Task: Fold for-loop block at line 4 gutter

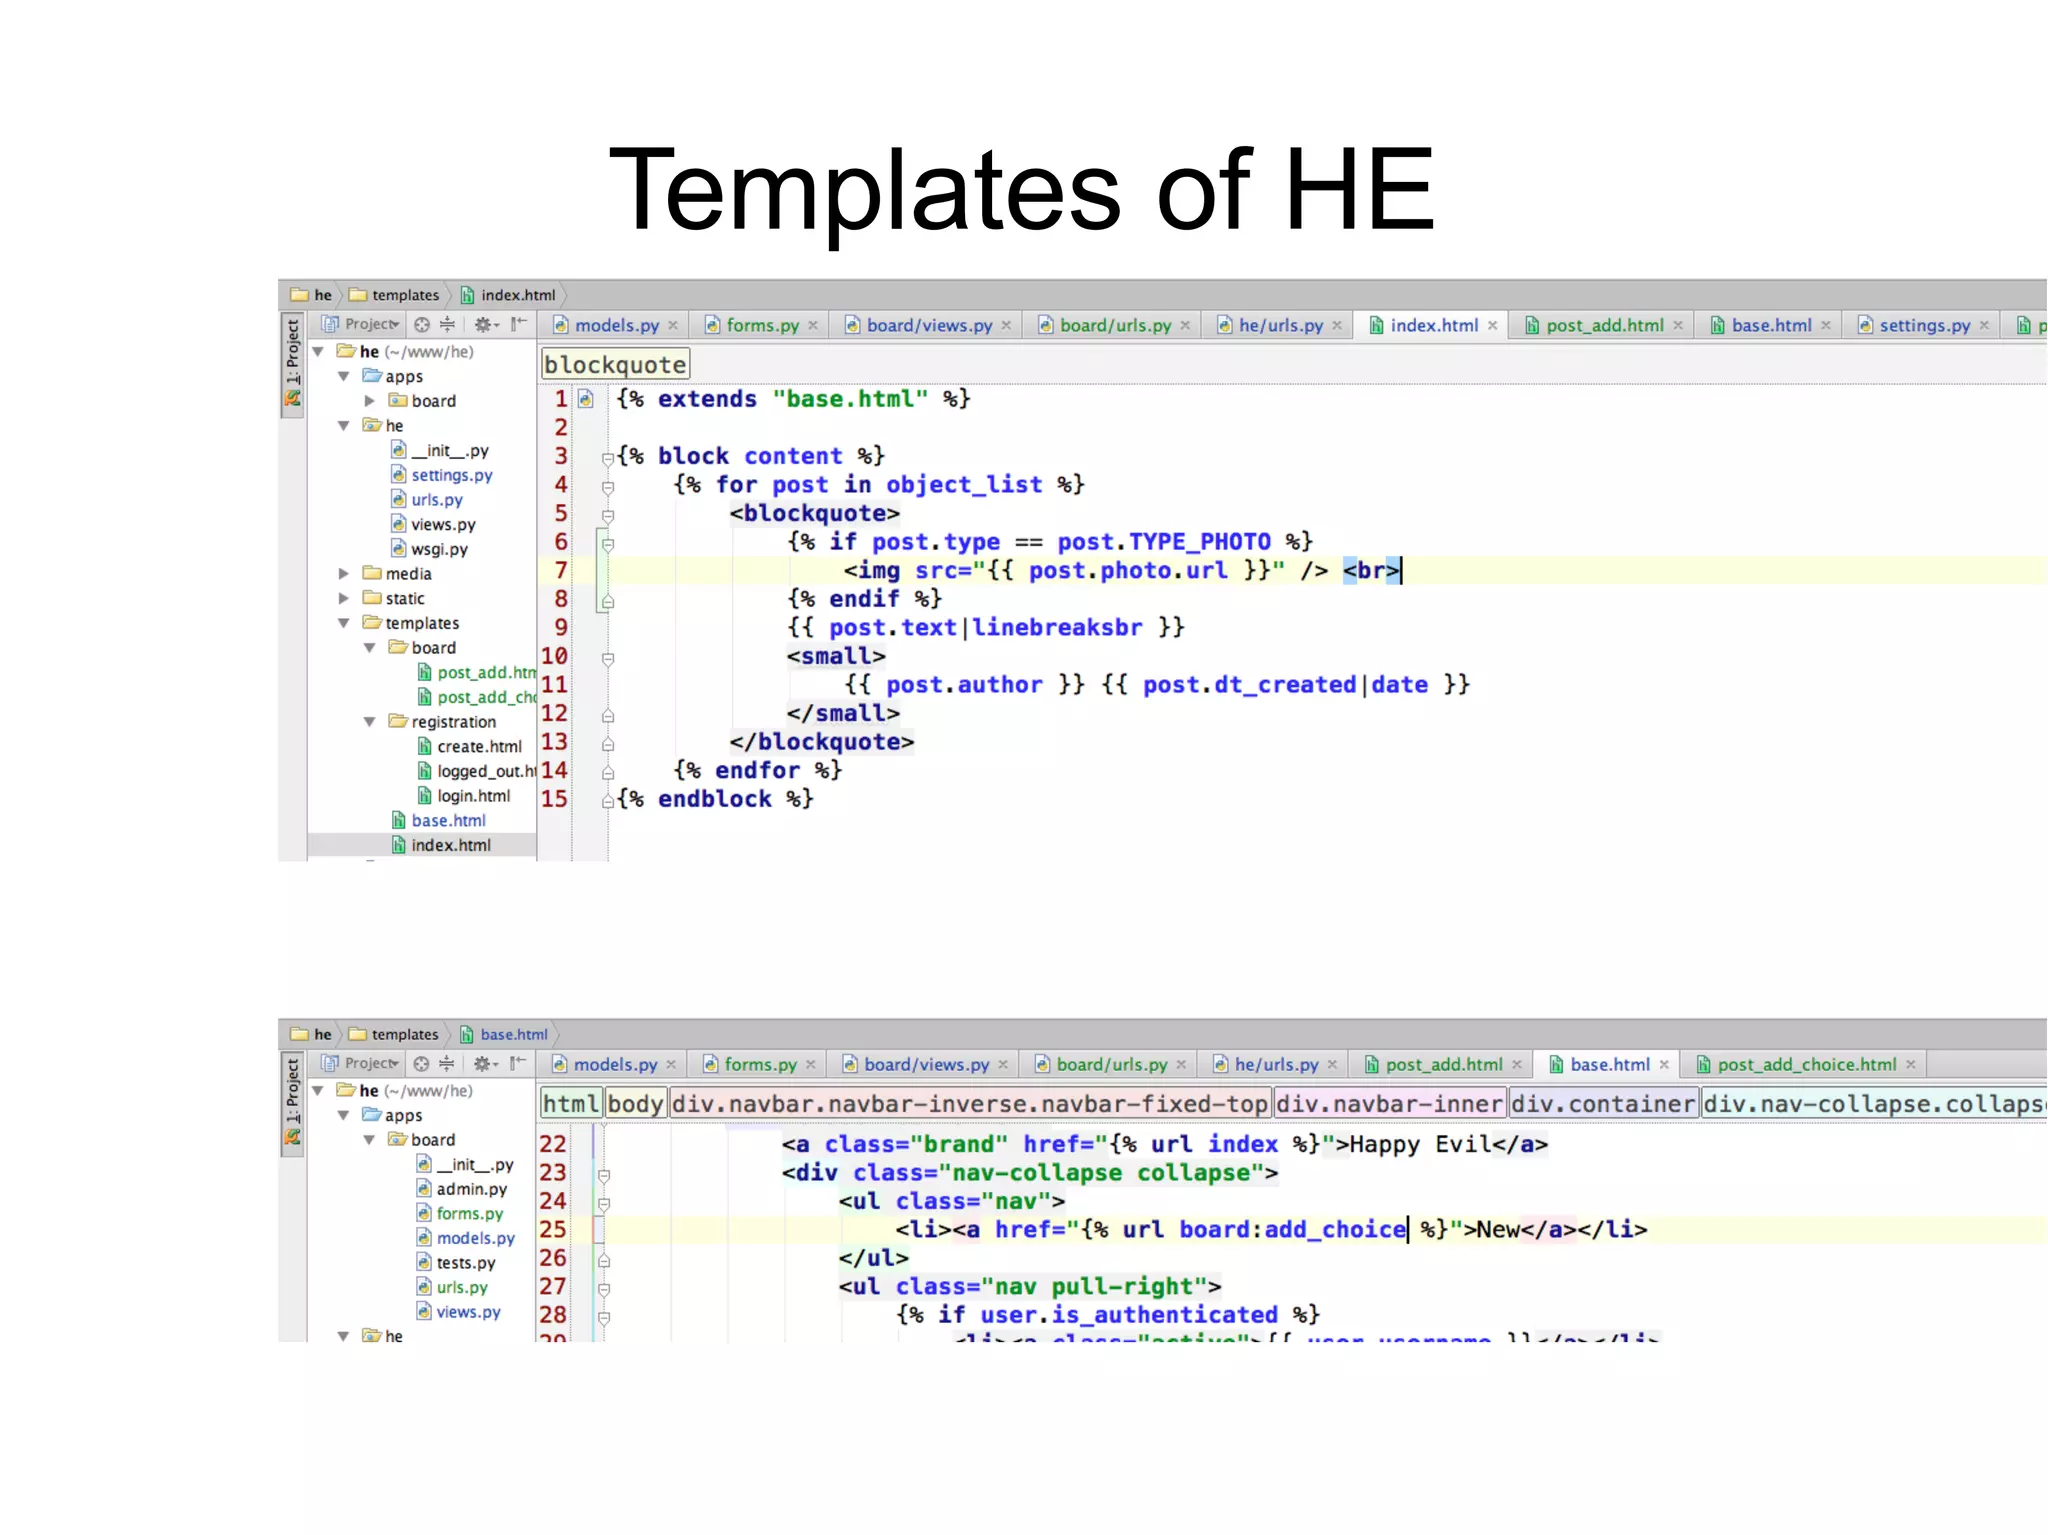Action: pos(607,487)
